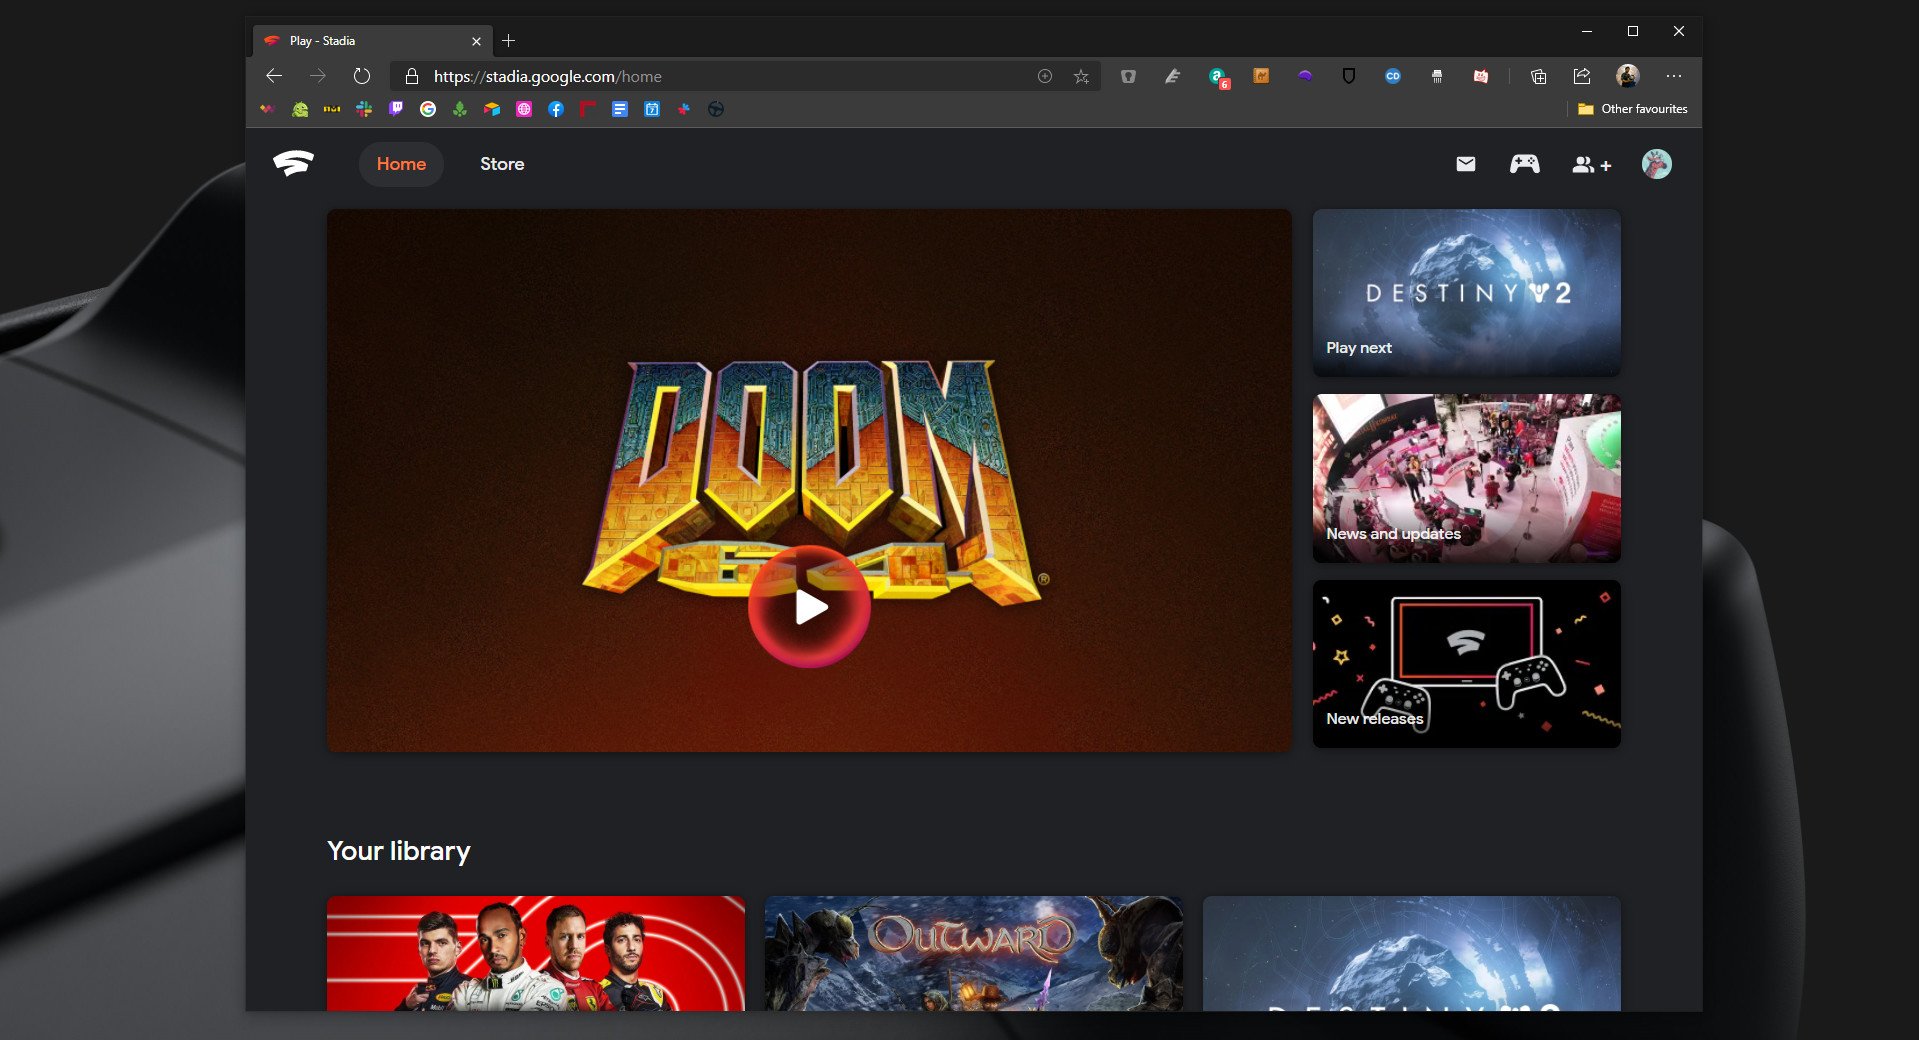Screen dimensions: 1919x1040
Task: Open the red calendar face extension
Action: click(1481, 76)
